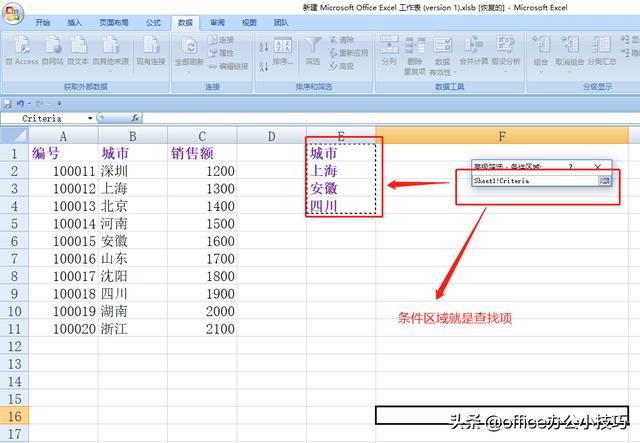Click the undo arrow icon
Screen dimensions: 640x443
coord(20,104)
